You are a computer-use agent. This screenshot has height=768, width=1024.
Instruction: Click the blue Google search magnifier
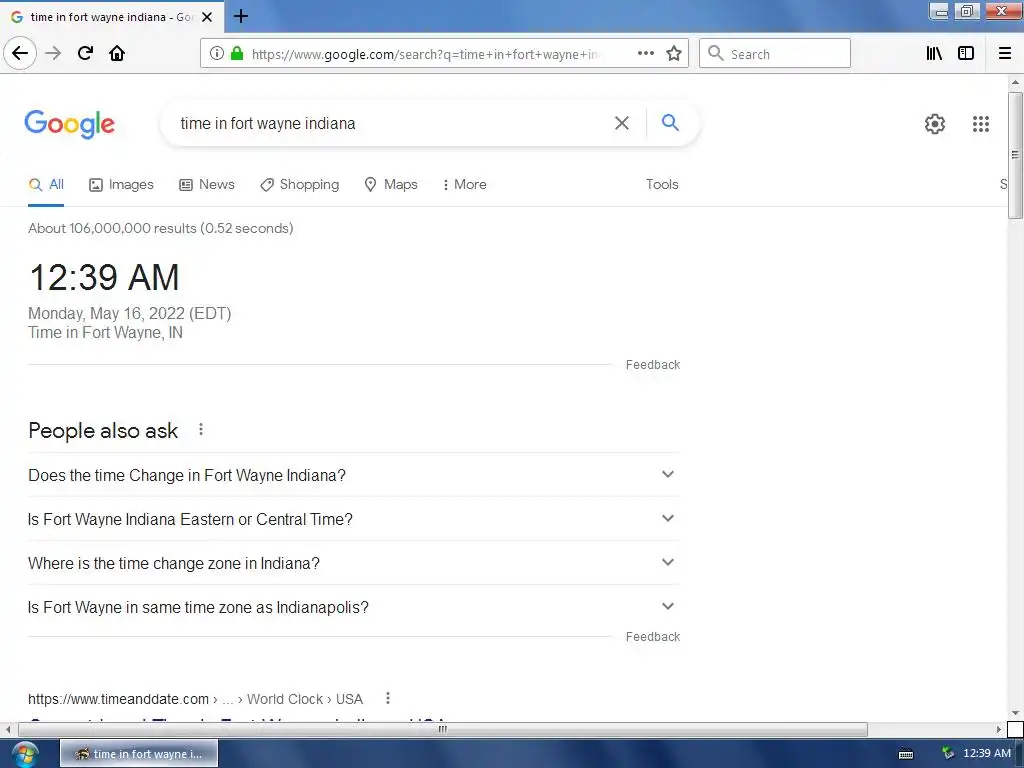click(x=670, y=122)
